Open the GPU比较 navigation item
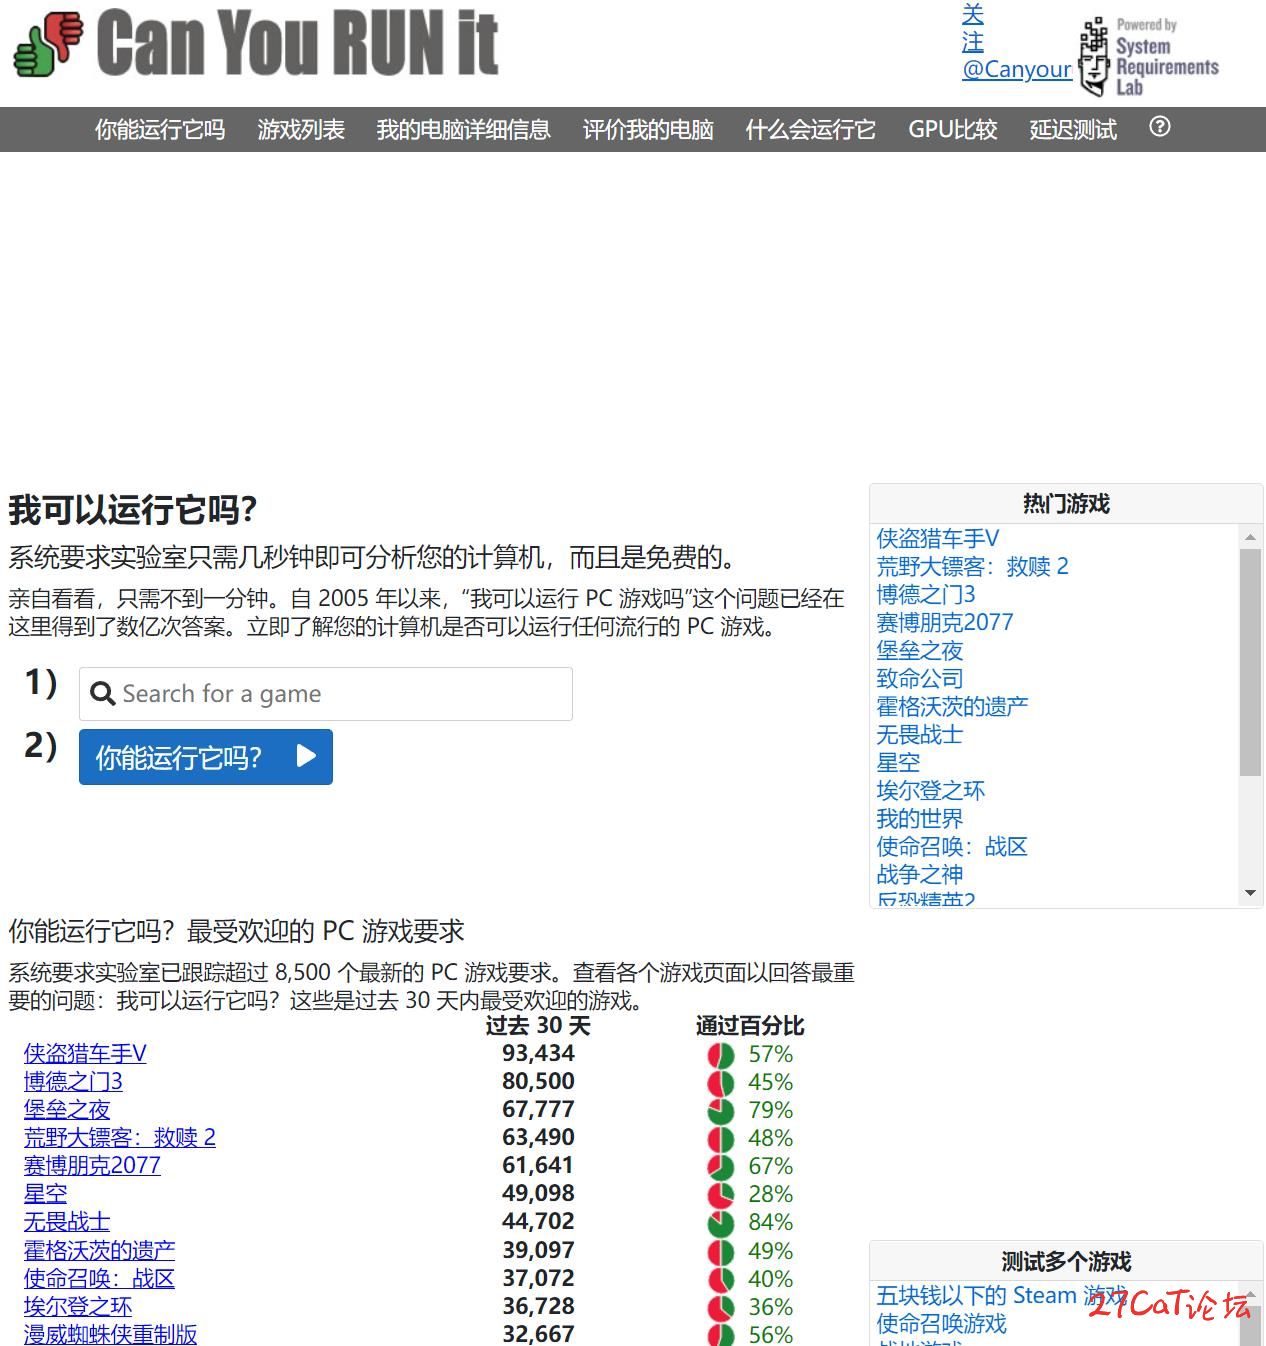This screenshot has width=1266, height=1346. pyautogui.click(x=953, y=130)
